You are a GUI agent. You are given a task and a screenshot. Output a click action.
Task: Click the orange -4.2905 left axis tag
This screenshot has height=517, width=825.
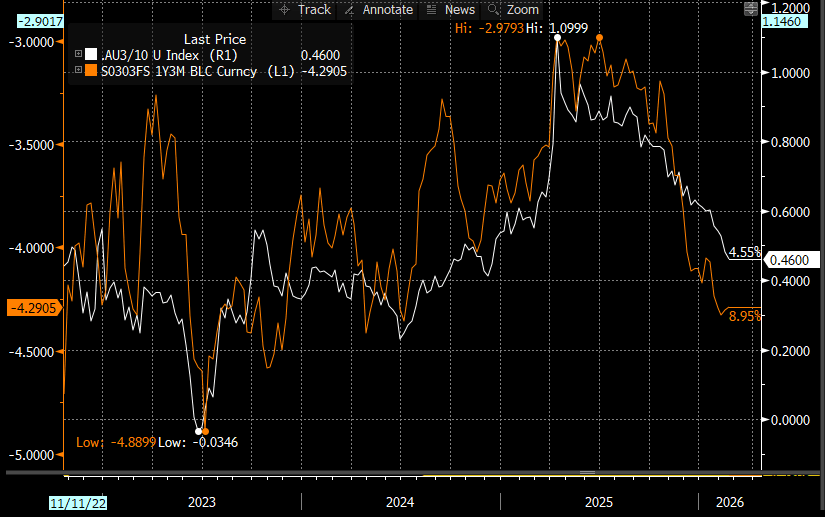(x=34, y=308)
